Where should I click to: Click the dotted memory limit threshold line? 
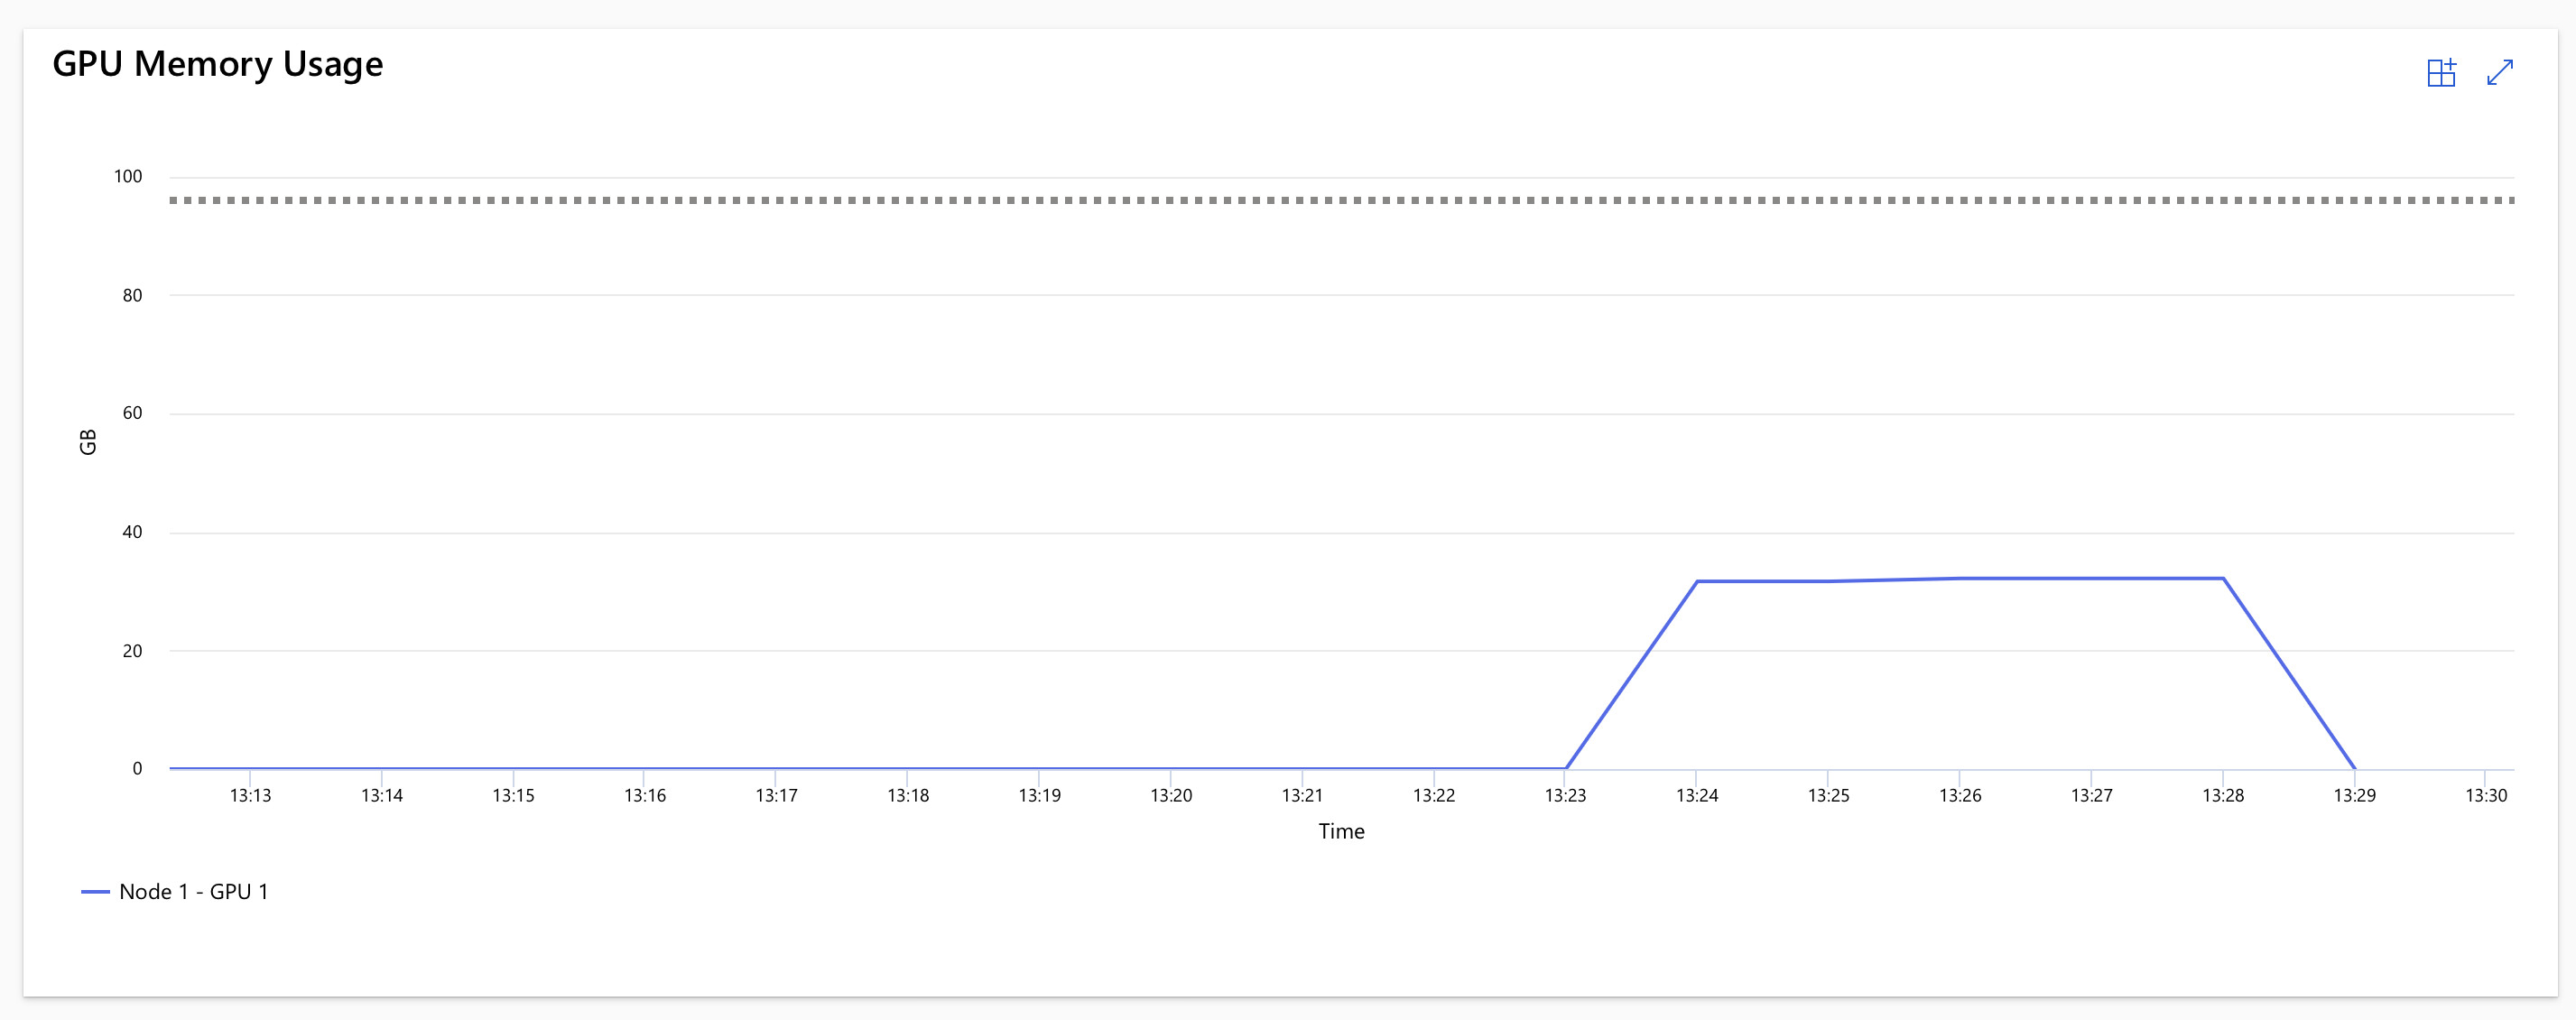click(1340, 200)
